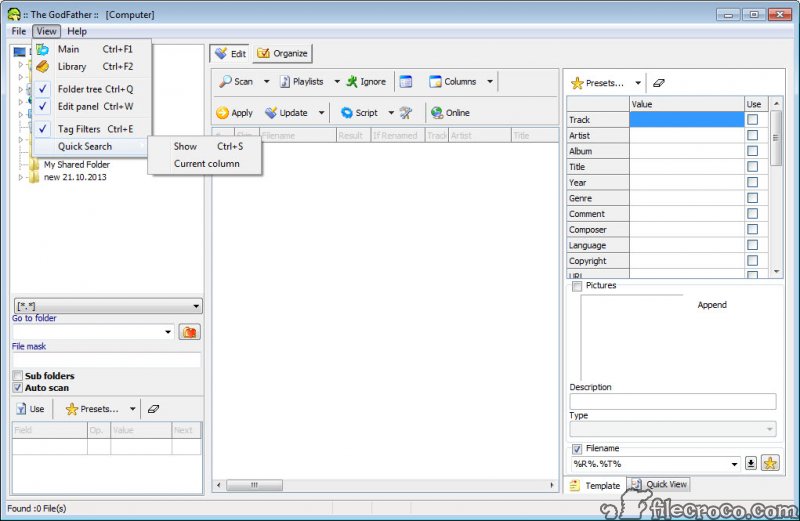Uncheck the Filename checkbox
Viewport: 800px width, 521px height.
pos(577,449)
